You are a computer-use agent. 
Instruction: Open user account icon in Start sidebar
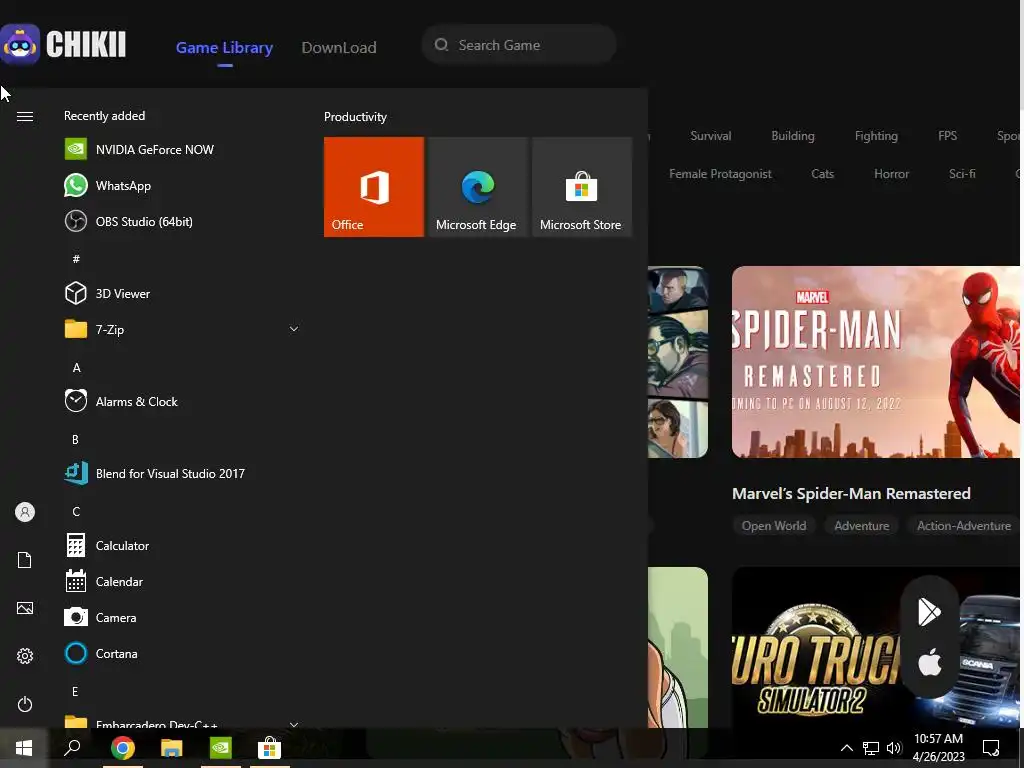coord(25,512)
